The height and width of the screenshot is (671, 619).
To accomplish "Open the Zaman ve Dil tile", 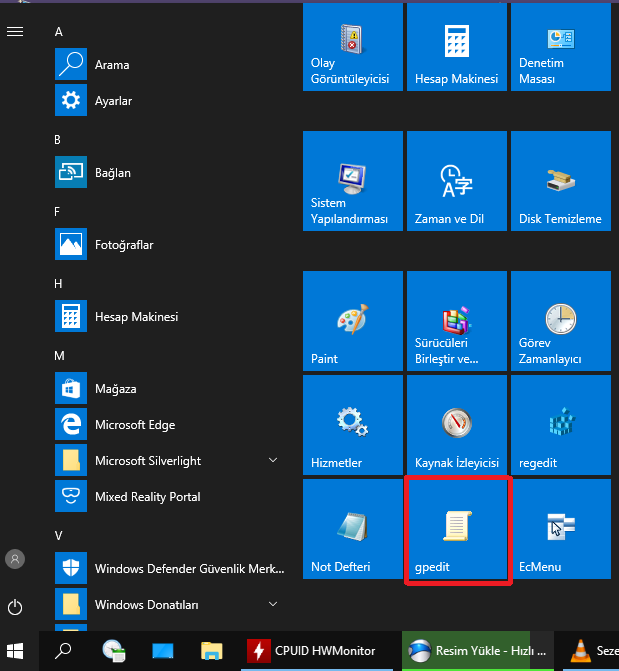I will tap(457, 181).
